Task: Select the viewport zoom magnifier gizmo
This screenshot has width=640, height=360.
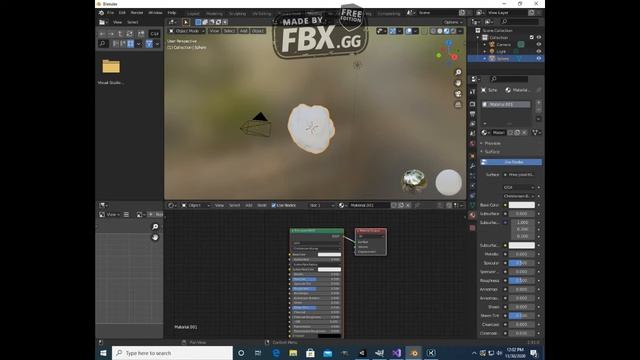Action: click(x=458, y=72)
